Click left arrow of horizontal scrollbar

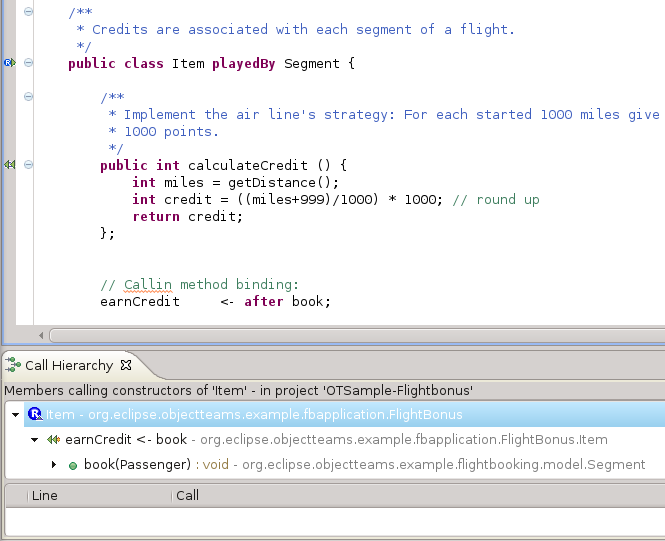41,335
